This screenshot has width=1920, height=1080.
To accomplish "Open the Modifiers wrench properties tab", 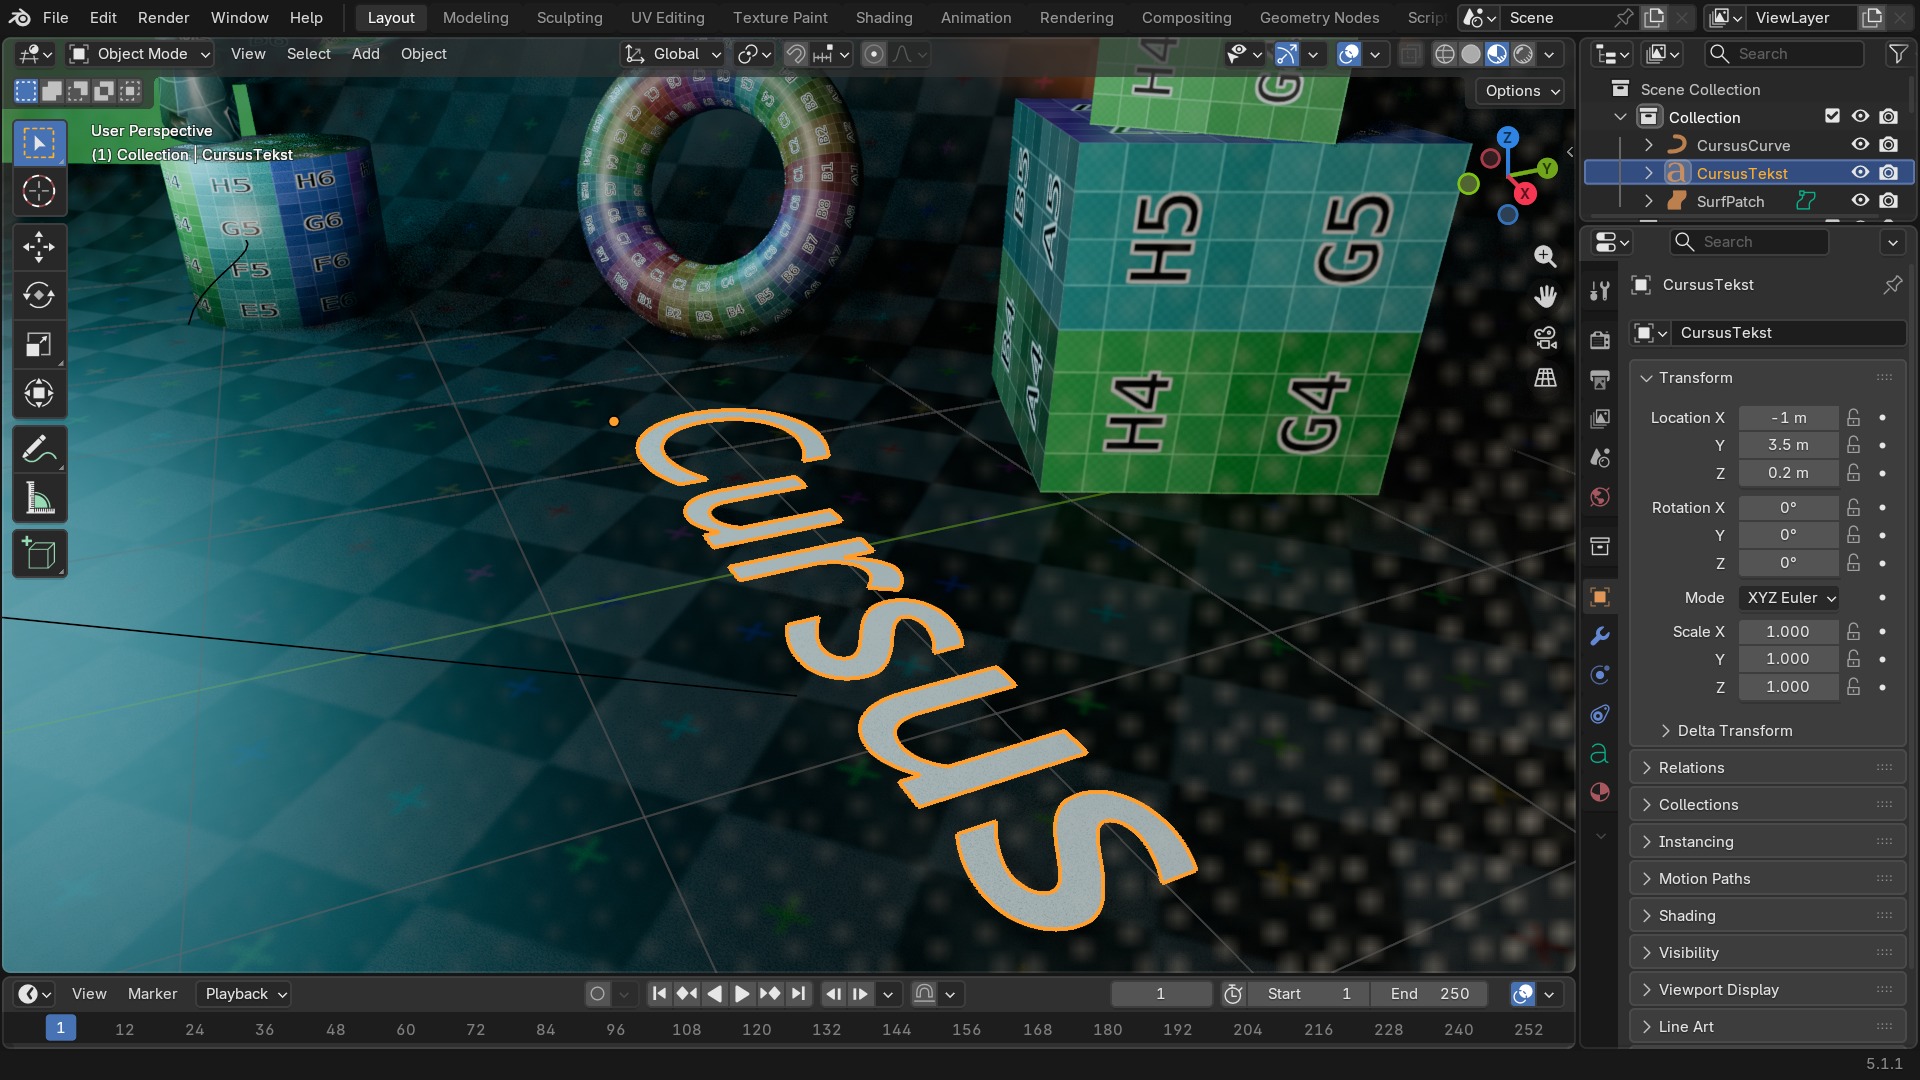I will [1600, 636].
